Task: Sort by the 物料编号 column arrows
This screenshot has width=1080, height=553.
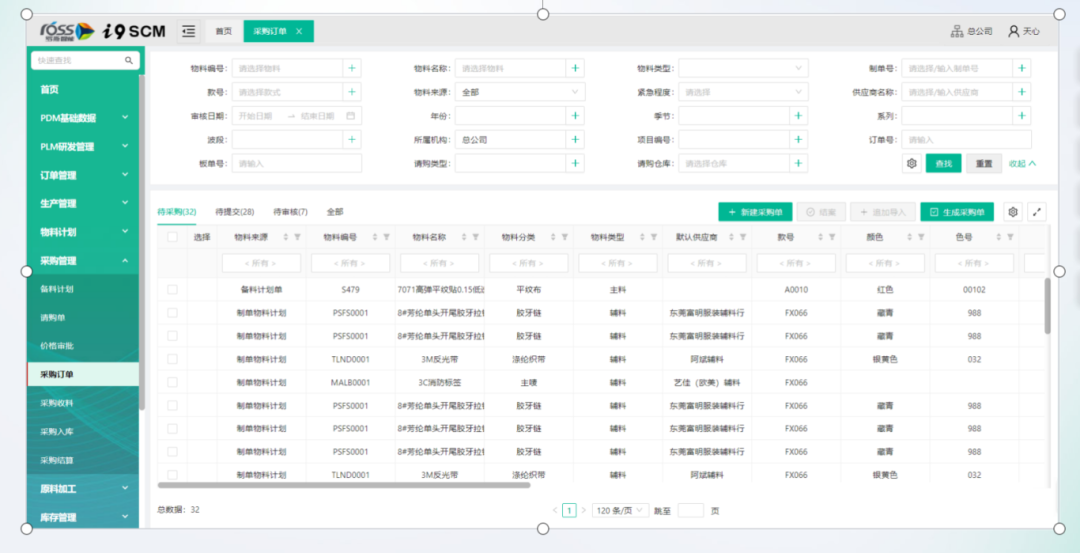Action: point(375,237)
